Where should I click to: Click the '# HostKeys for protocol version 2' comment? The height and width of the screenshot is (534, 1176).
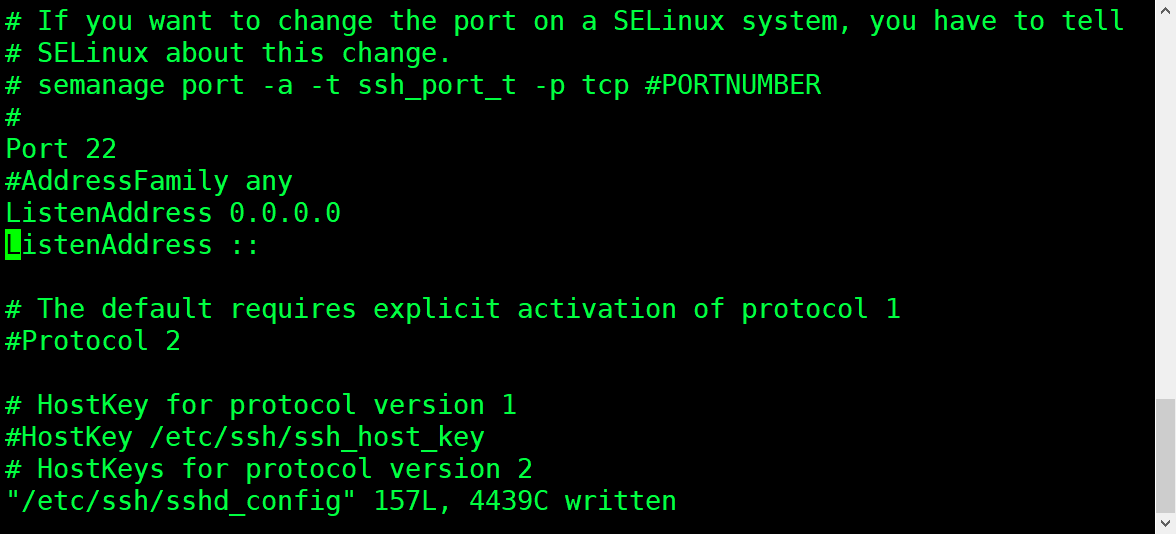pyautogui.click(x=268, y=469)
